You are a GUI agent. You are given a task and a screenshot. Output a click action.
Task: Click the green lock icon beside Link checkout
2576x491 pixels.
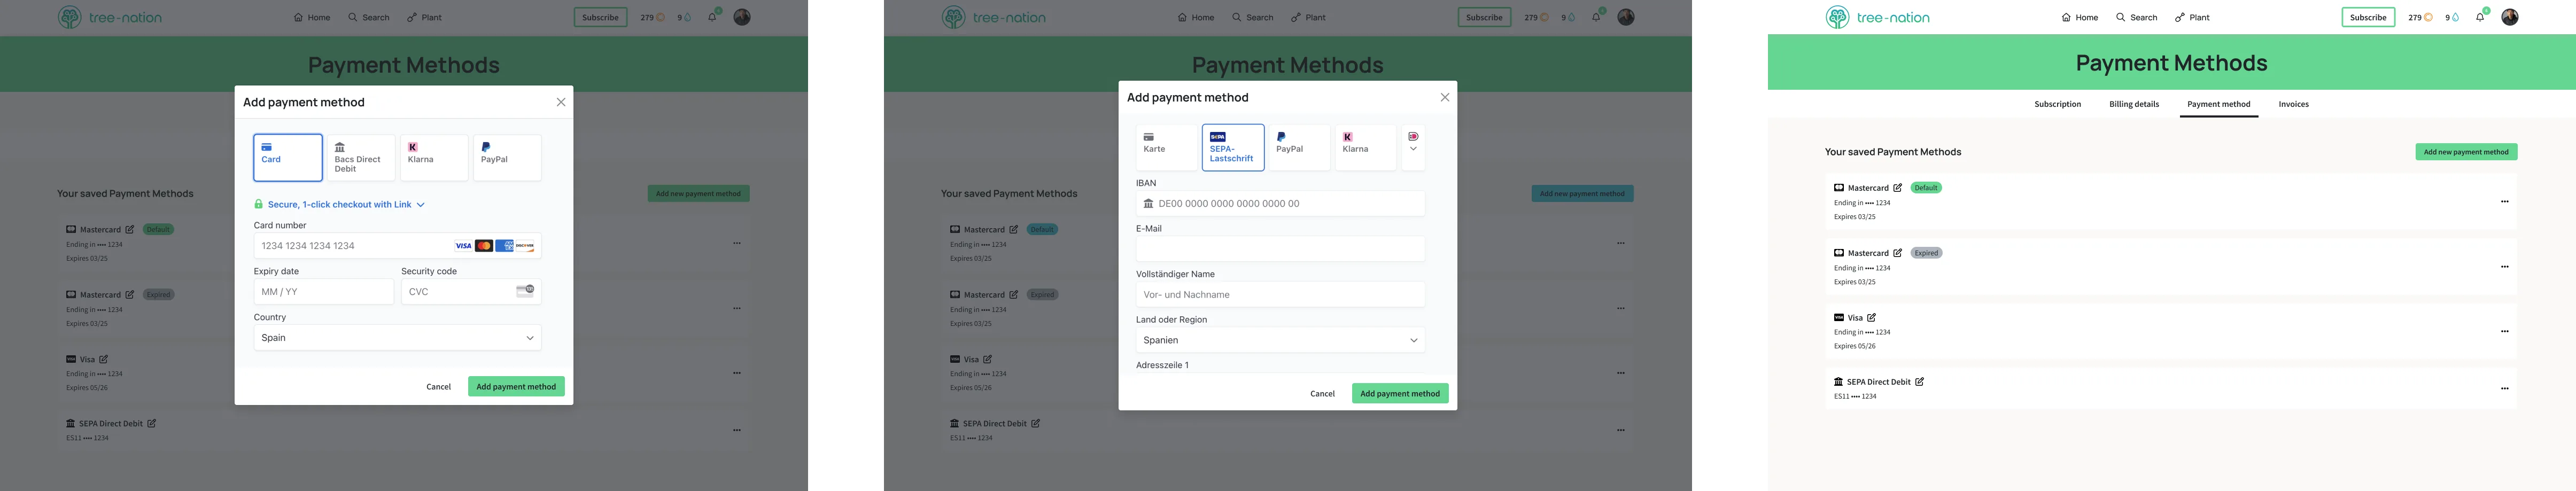coord(259,204)
